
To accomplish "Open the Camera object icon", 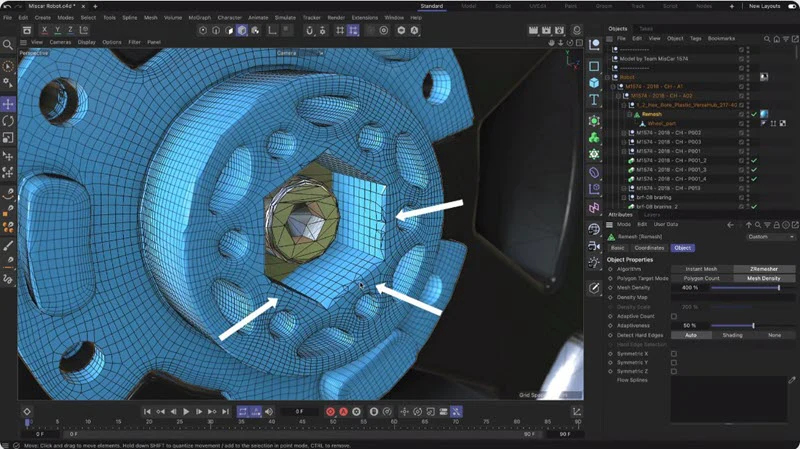I will (594, 246).
